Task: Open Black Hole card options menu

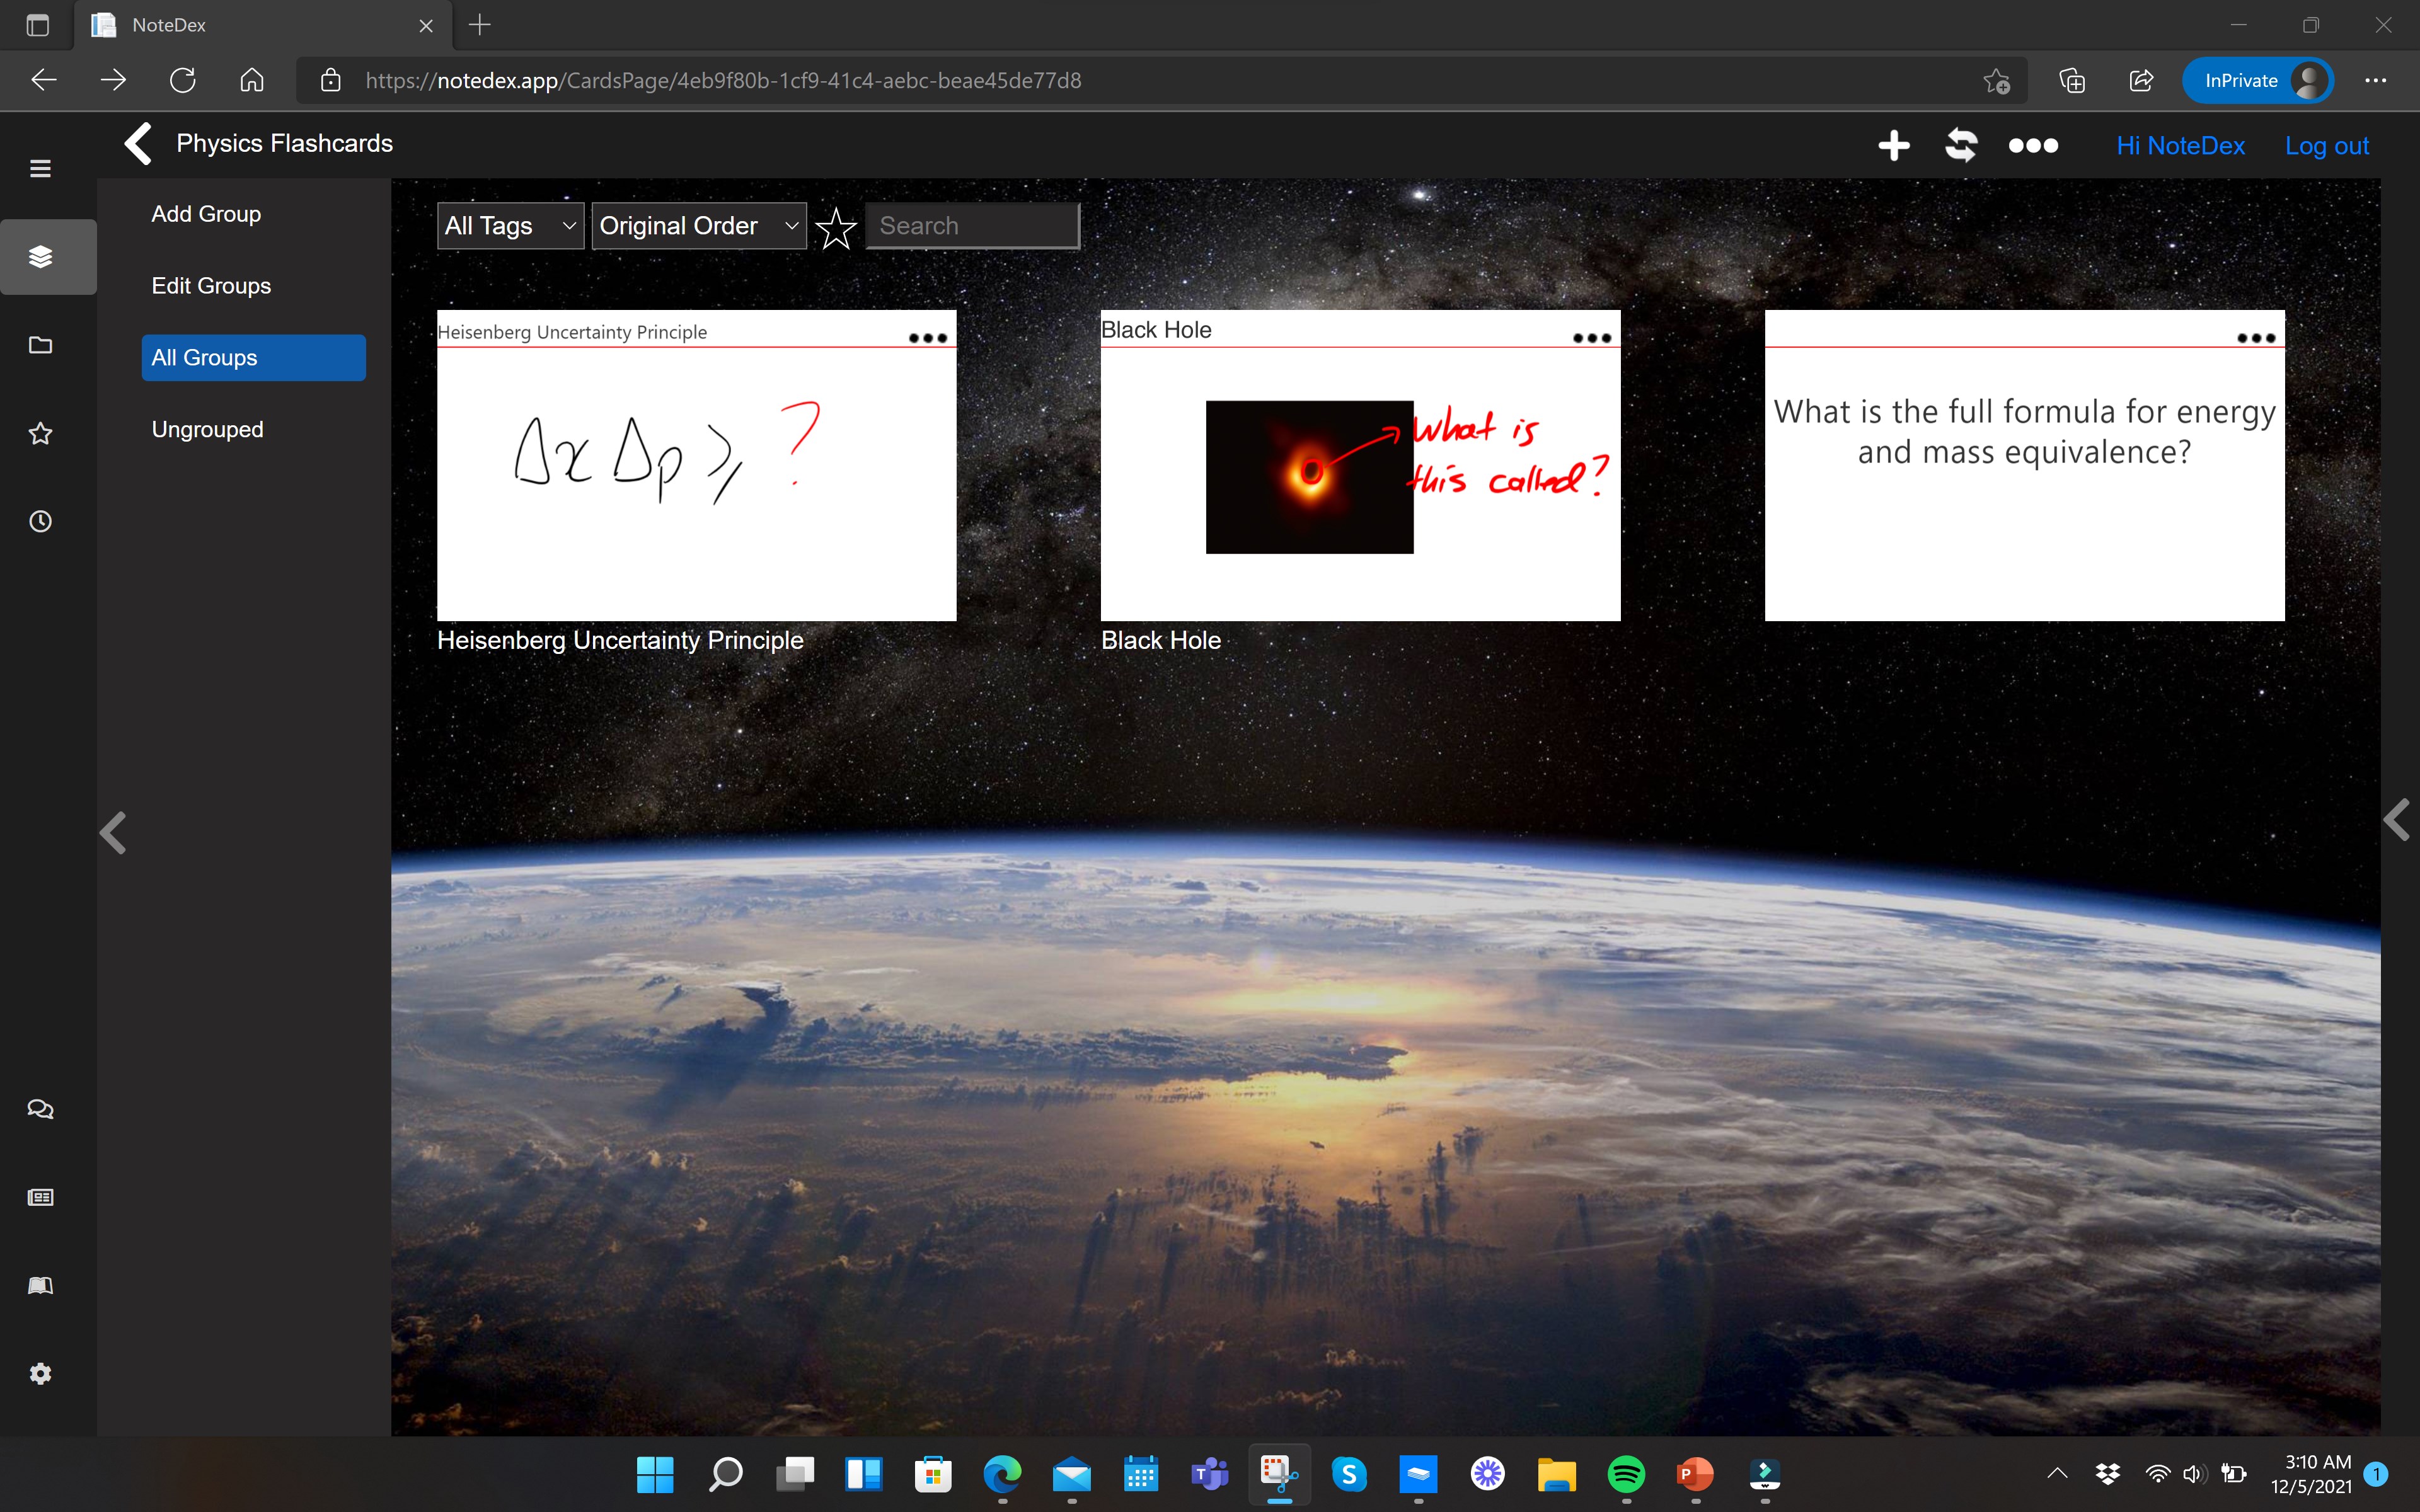Action: (x=1591, y=338)
